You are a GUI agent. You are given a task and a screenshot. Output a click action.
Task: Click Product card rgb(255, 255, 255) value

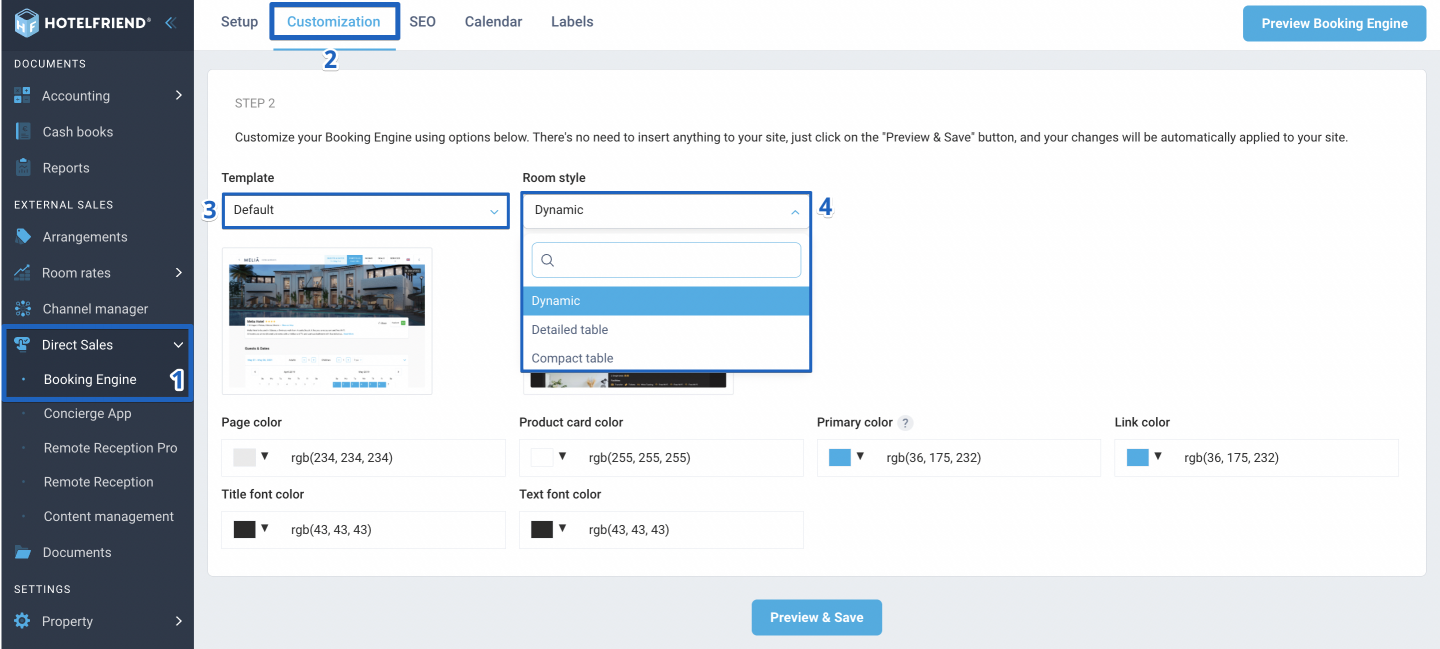click(x=639, y=458)
